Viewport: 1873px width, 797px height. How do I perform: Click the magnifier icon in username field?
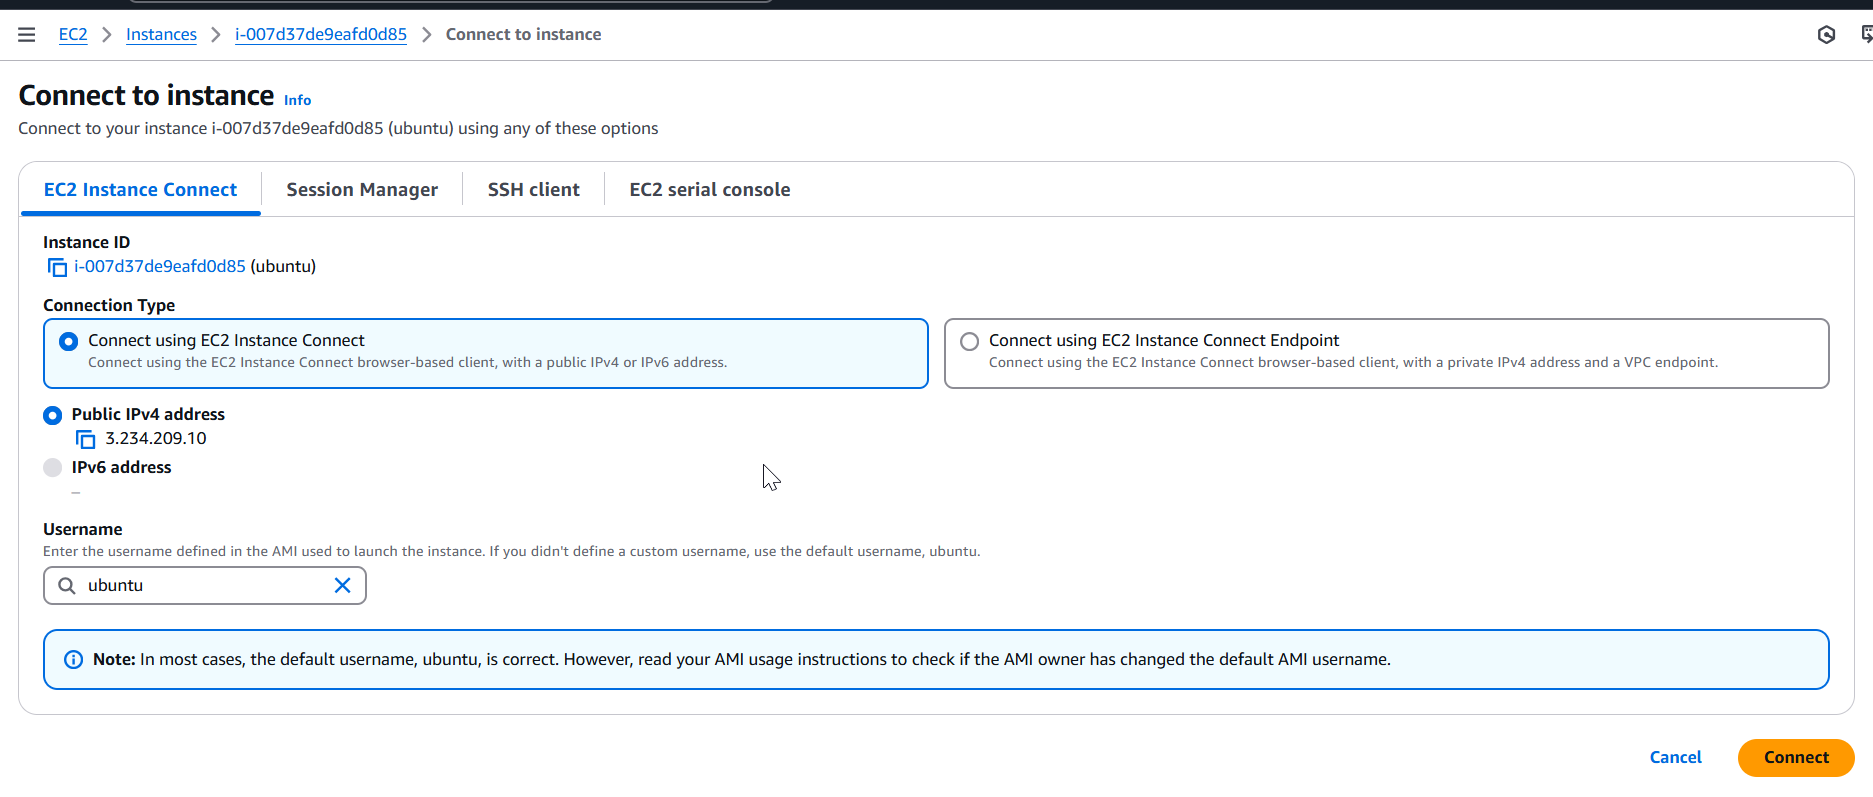(x=67, y=586)
